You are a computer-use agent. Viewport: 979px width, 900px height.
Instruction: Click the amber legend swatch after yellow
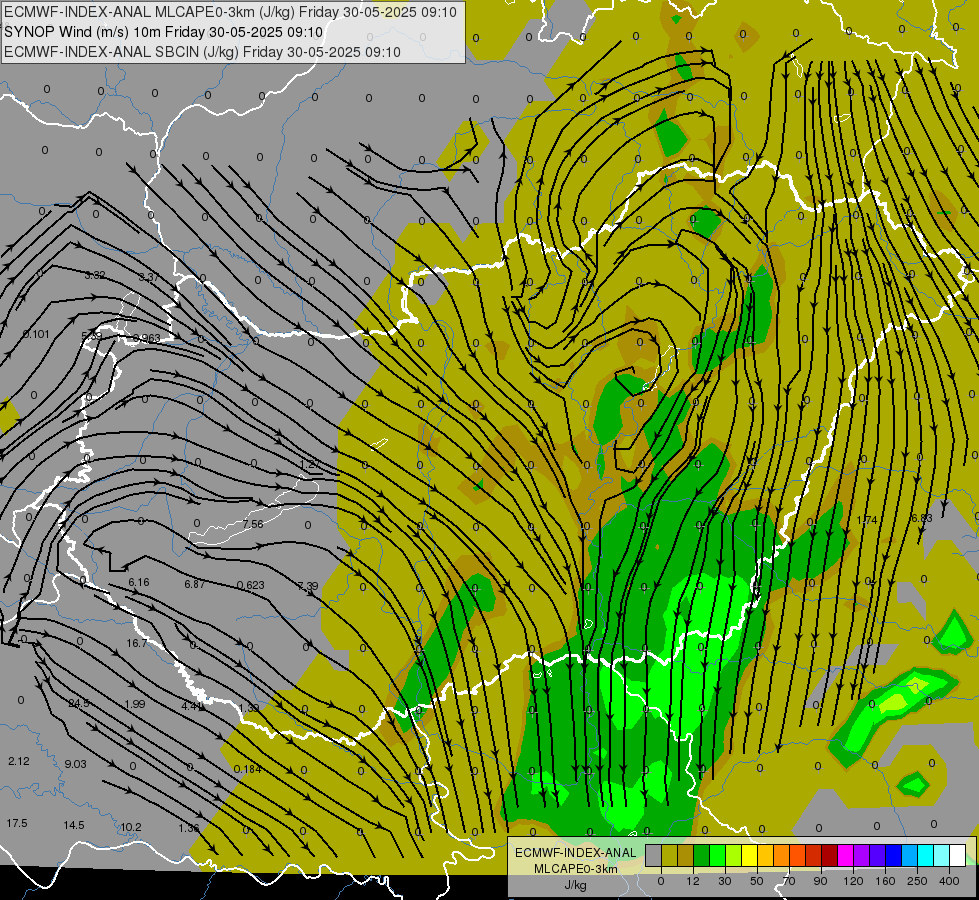[765, 855]
